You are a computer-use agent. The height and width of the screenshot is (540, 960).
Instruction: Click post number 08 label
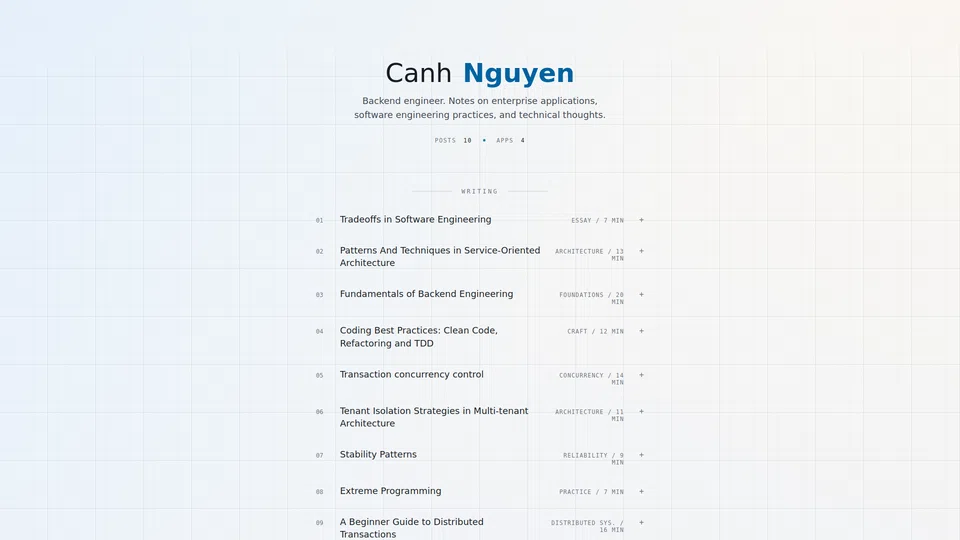pyautogui.click(x=319, y=492)
